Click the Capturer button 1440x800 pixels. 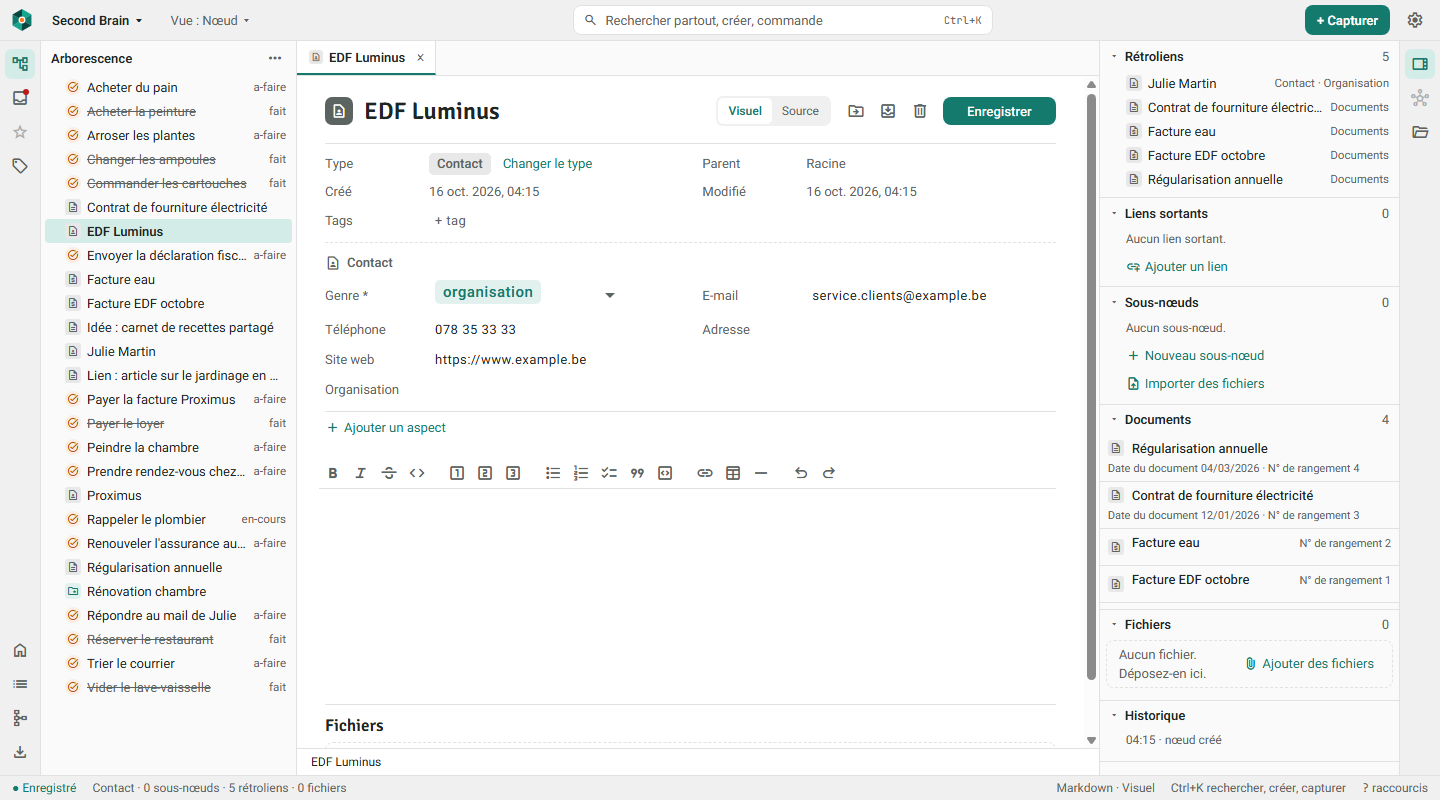click(1347, 20)
